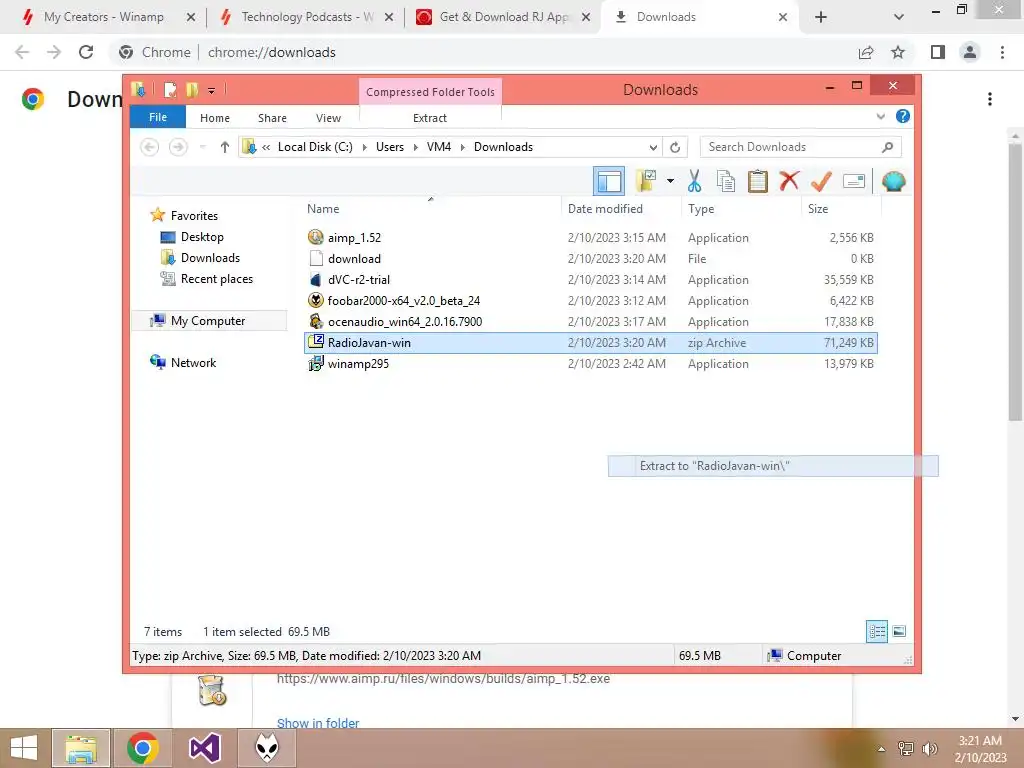
Task: Expand the hidden breadcrumb chevron «
Action: [266, 148]
